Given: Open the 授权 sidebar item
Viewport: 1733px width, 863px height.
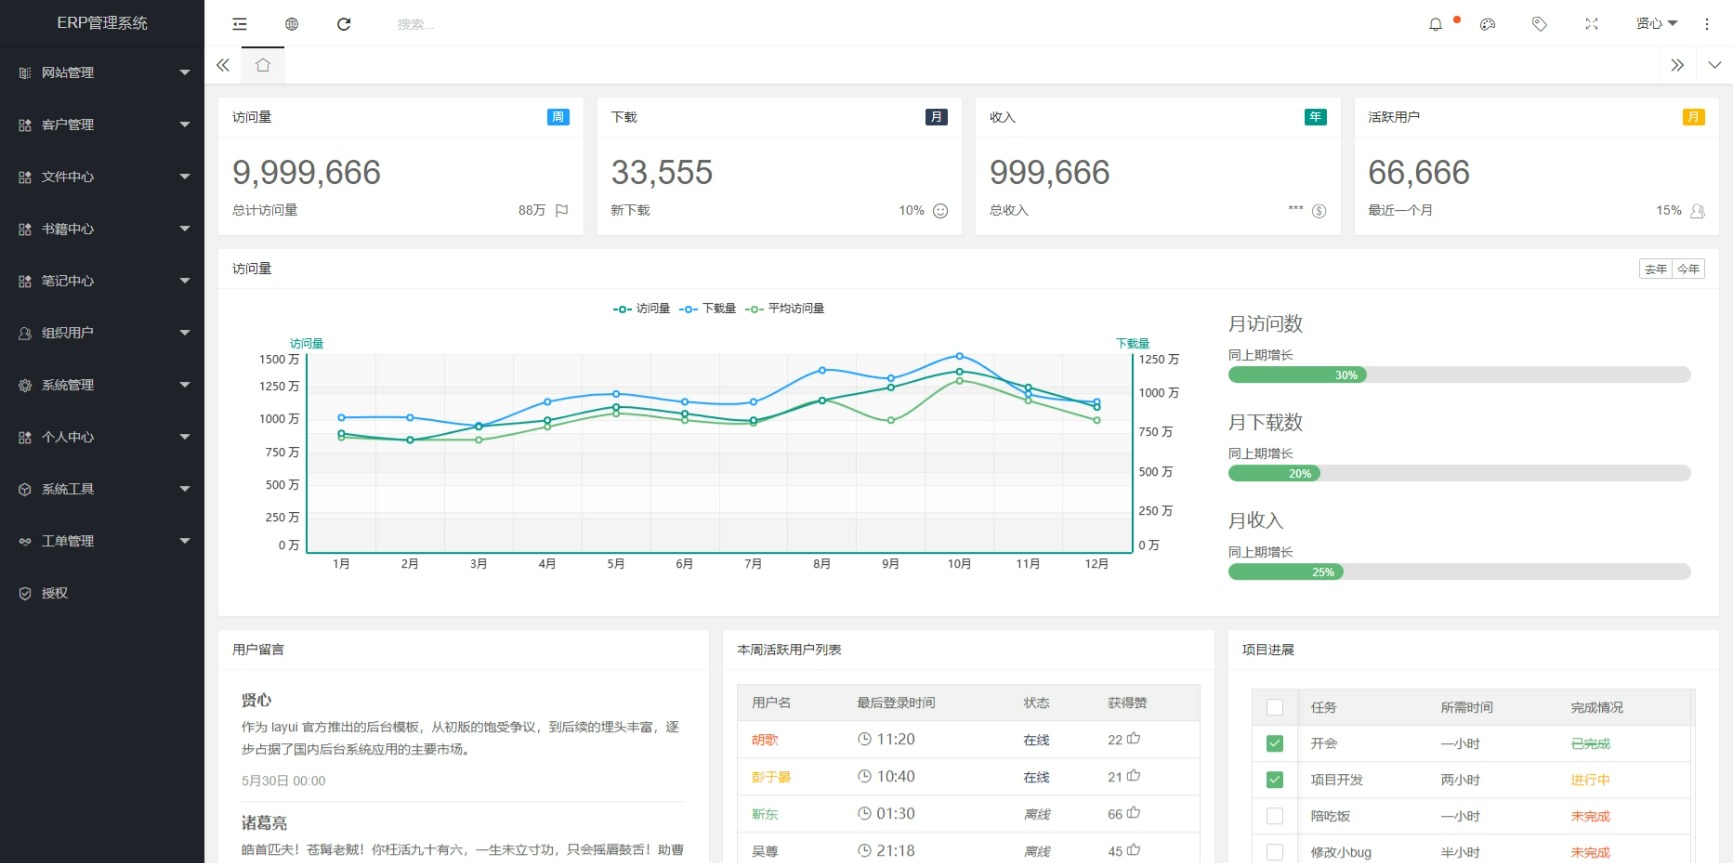Looking at the screenshot, I should (102, 593).
